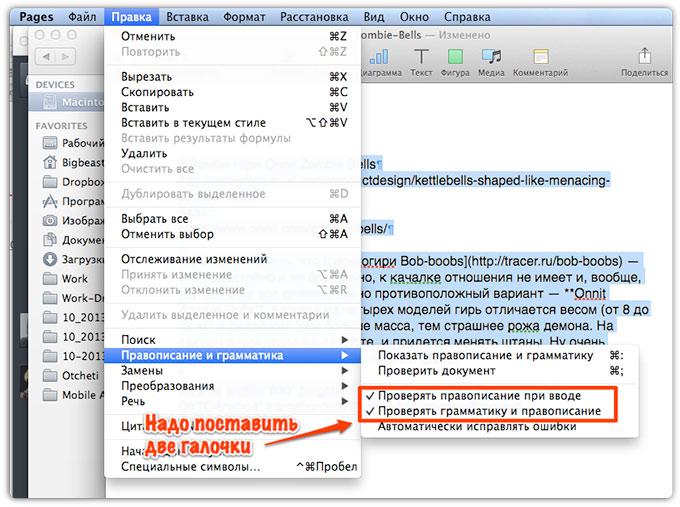Expand Правописание и грамматика submenu
The image size is (680, 507).
[x=233, y=355]
